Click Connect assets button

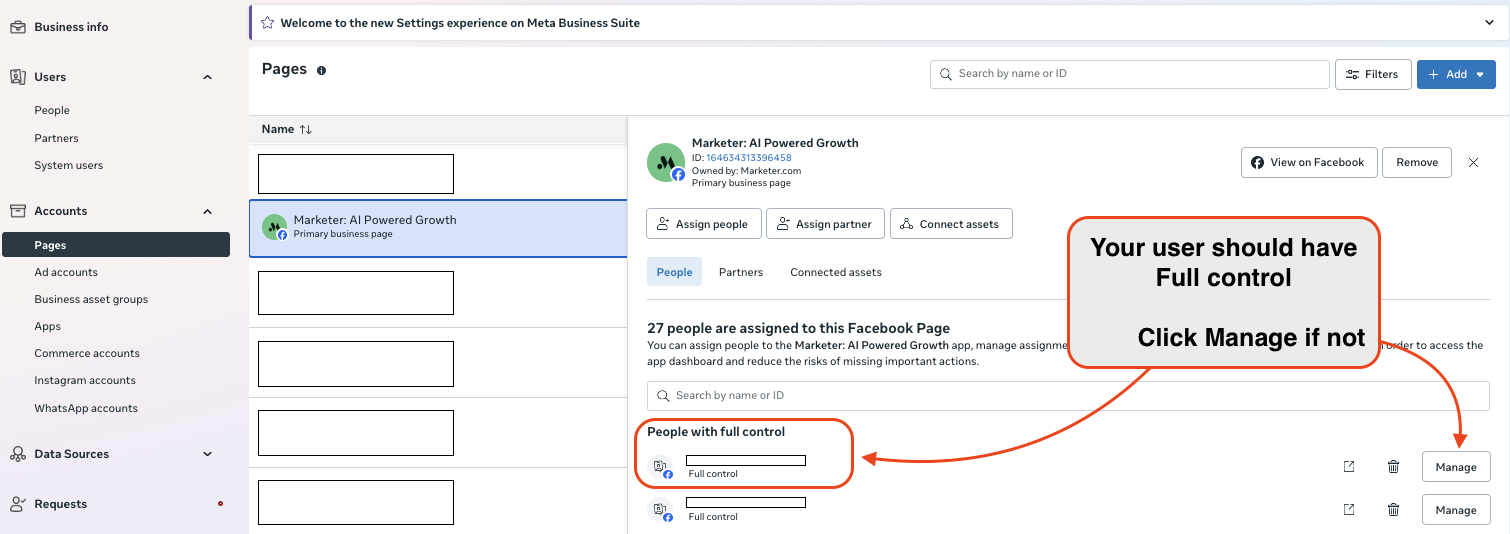[x=951, y=224]
